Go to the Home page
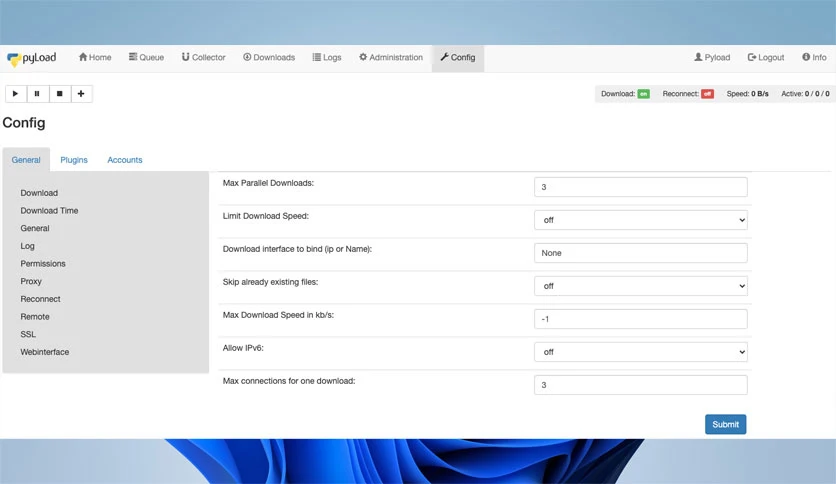Image resolution: width=836 pixels, height=484 pixels. click(95, 58)
